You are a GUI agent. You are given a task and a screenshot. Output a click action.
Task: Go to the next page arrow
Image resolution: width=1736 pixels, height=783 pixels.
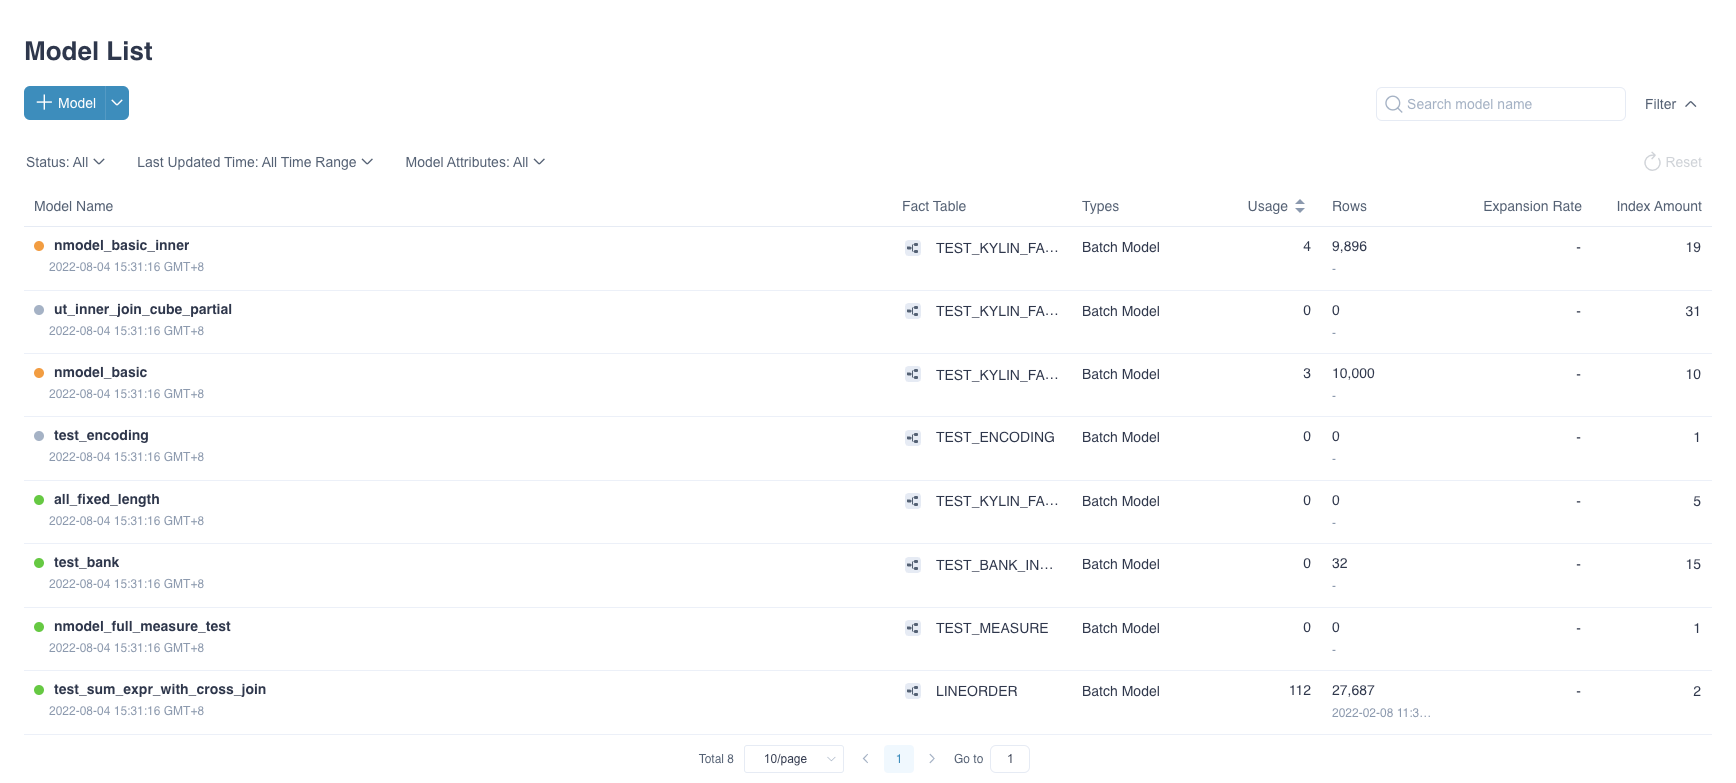(932, 759)
